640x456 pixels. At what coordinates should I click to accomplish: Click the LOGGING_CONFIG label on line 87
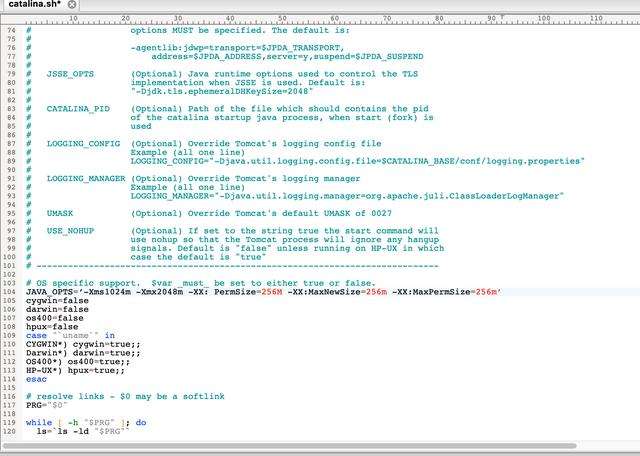pos(83,144)
